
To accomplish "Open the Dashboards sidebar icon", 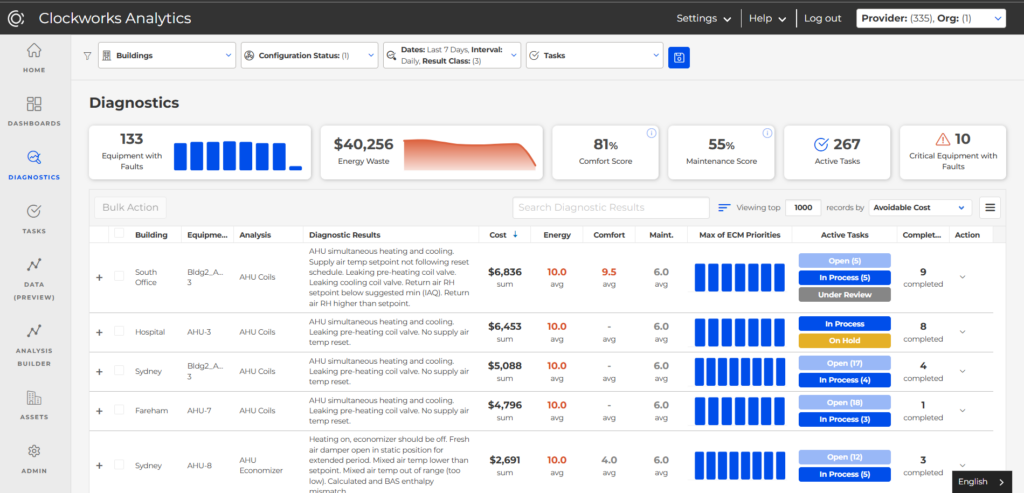I will coord(34,104).
